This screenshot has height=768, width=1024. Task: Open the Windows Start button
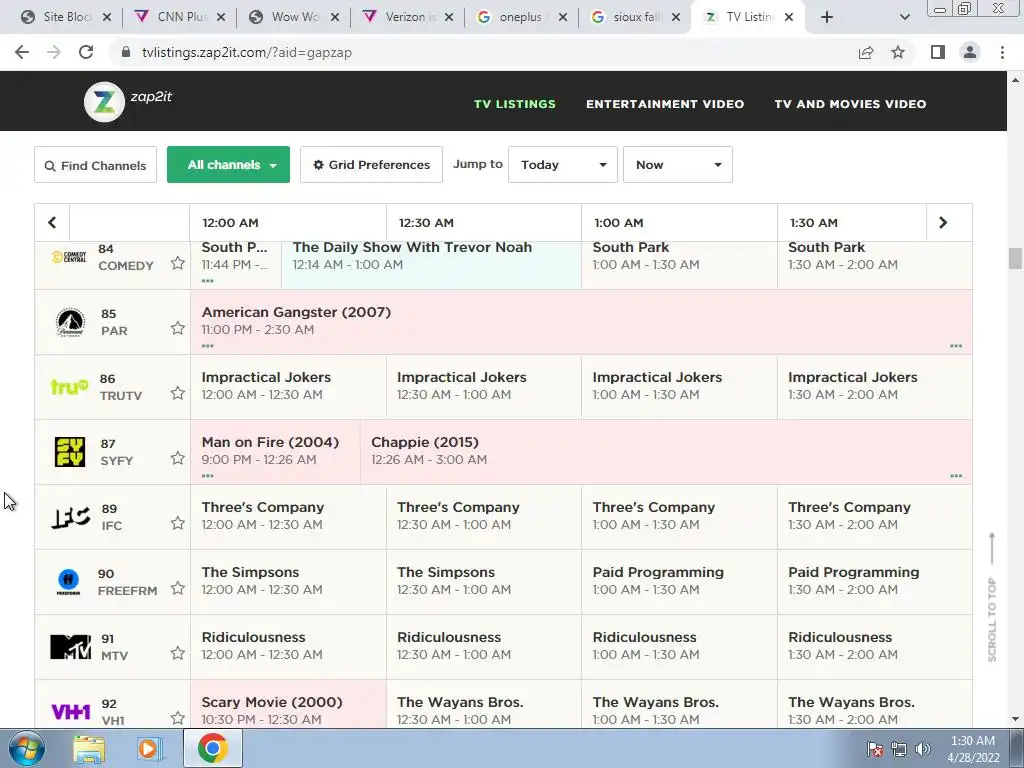pos(27,748)
